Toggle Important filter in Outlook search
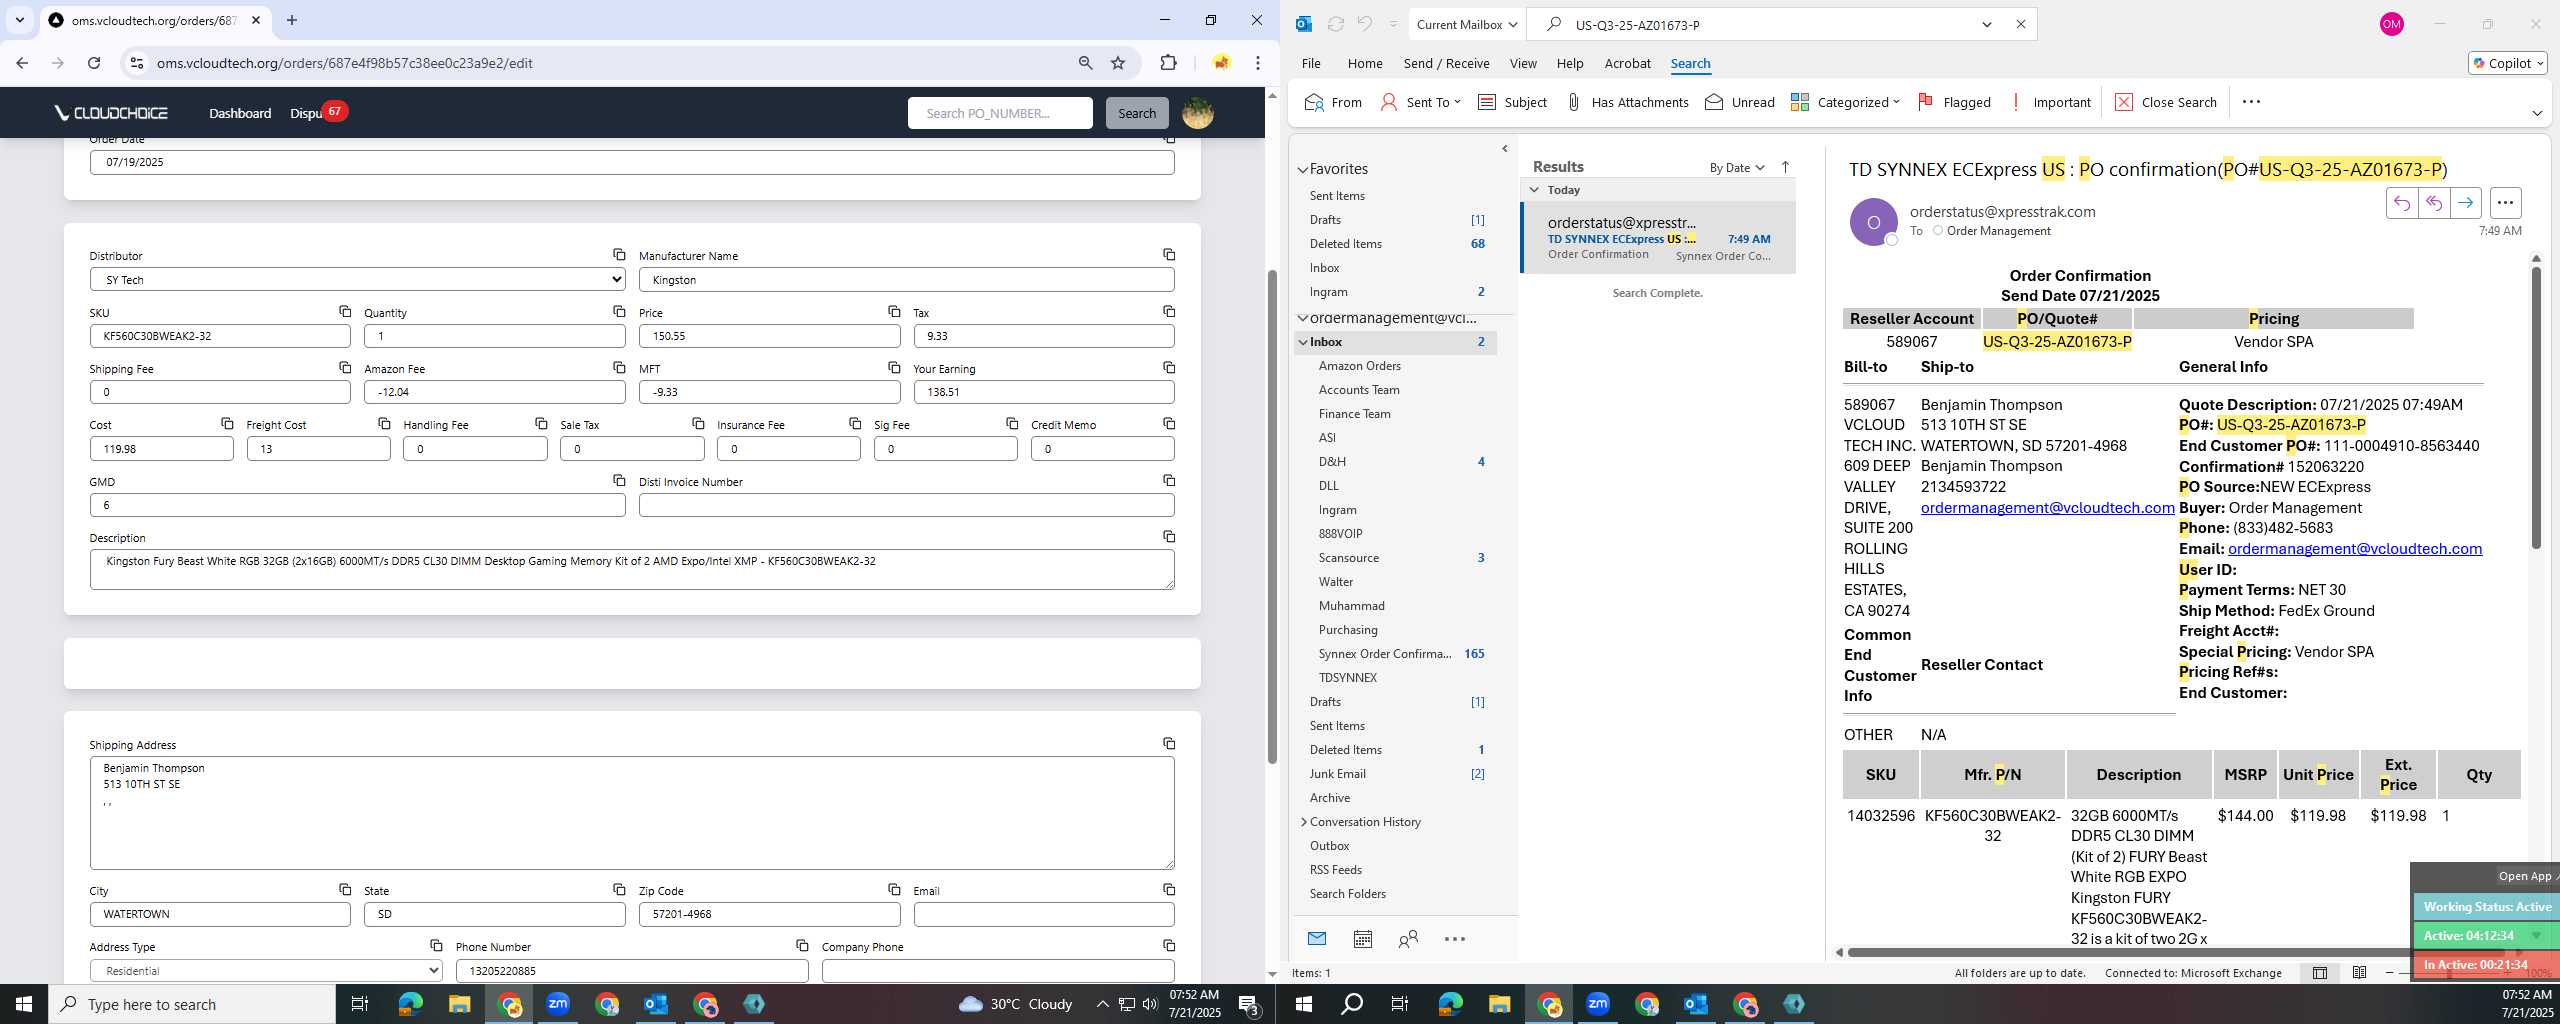2560x1024 pixels. pos(2050,102)
